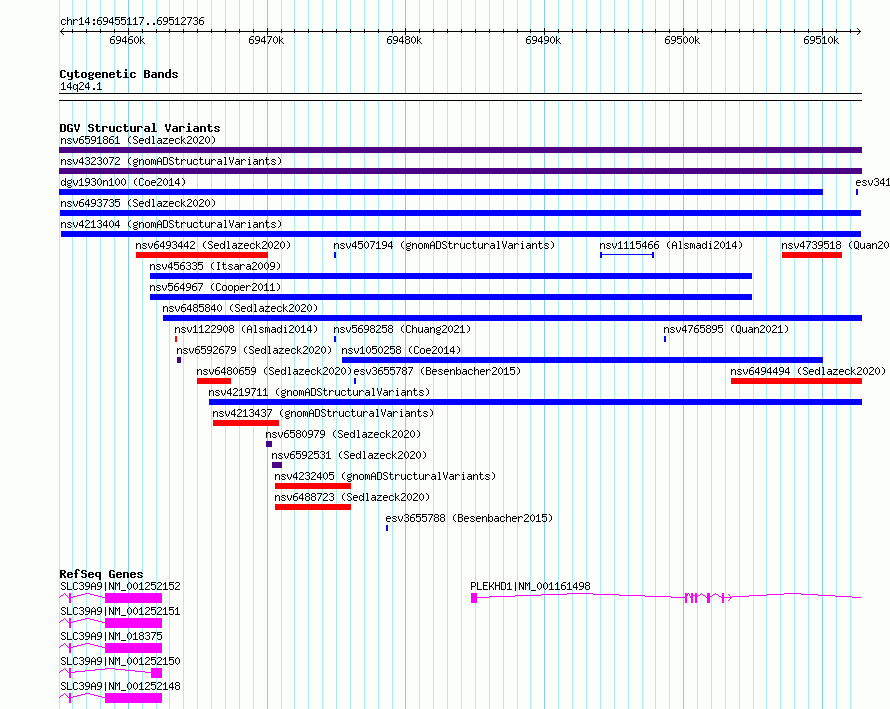Click the chr14:69455117..69512736 coordinates text
The height and width of the screenshot is (709, 890).
point(132,21)
